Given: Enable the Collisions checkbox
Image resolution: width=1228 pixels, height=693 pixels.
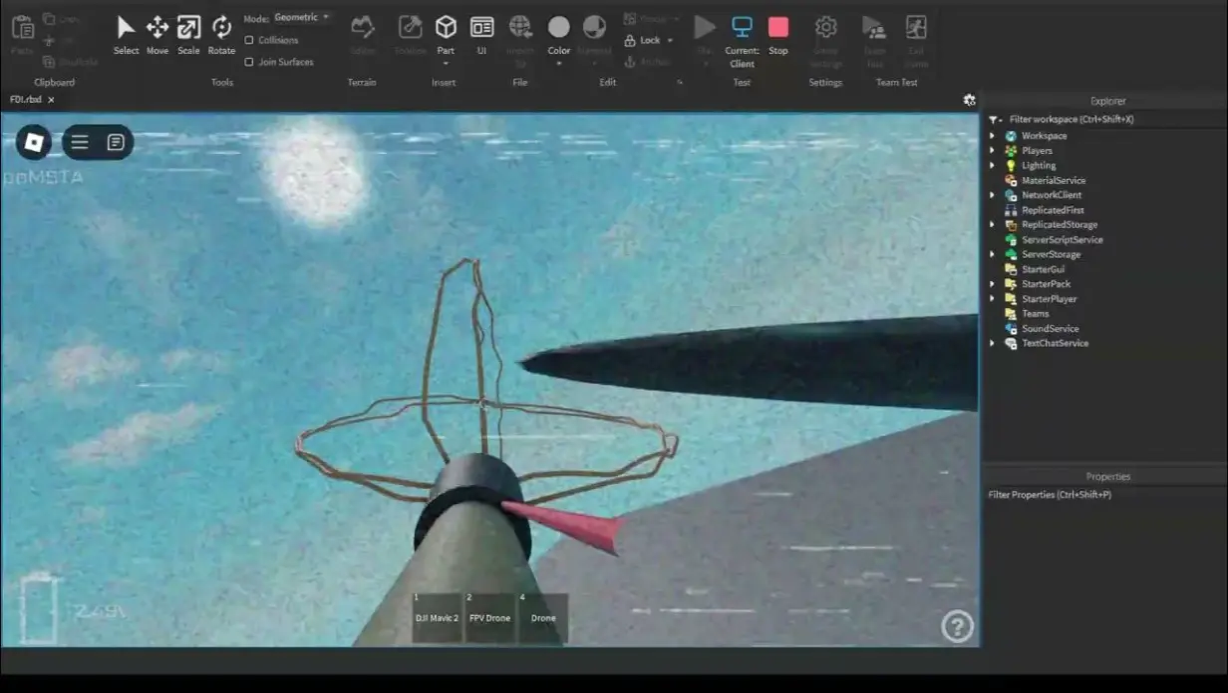Looking at the screenshot, I should [249, 39].
